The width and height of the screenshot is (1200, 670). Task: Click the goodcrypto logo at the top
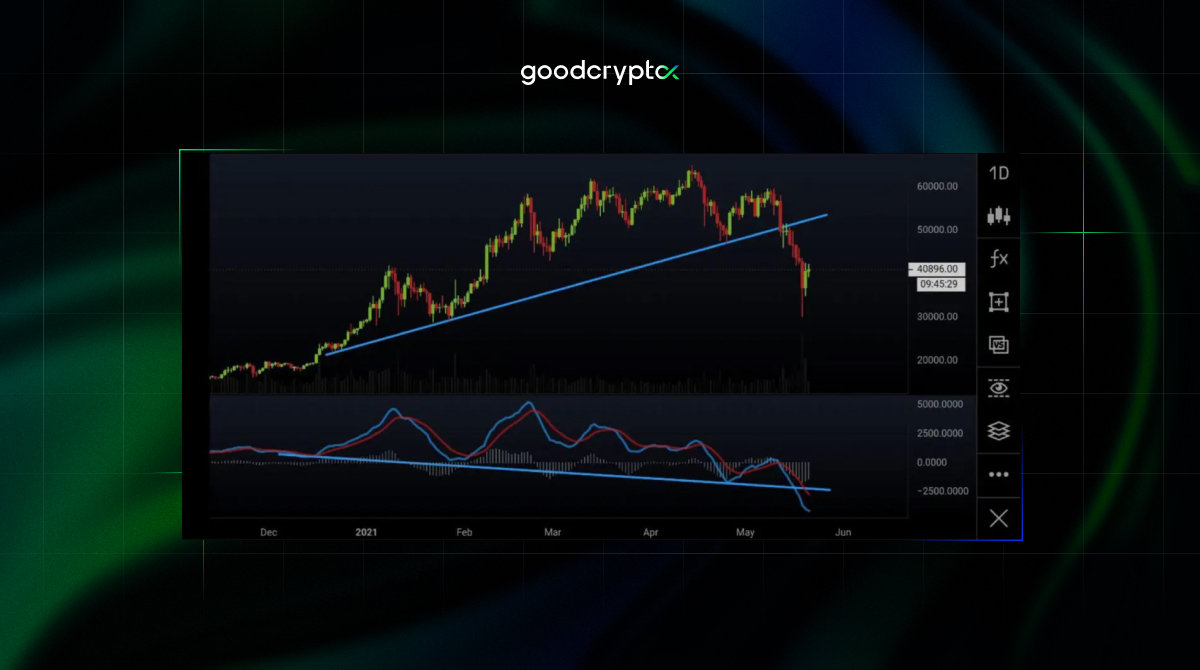pos(599,71)
